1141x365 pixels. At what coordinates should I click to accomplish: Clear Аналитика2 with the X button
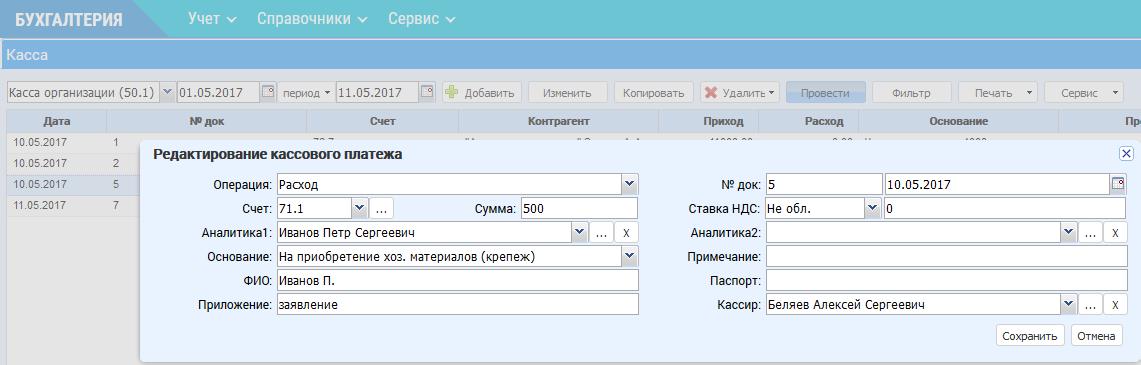(1116, 233)
